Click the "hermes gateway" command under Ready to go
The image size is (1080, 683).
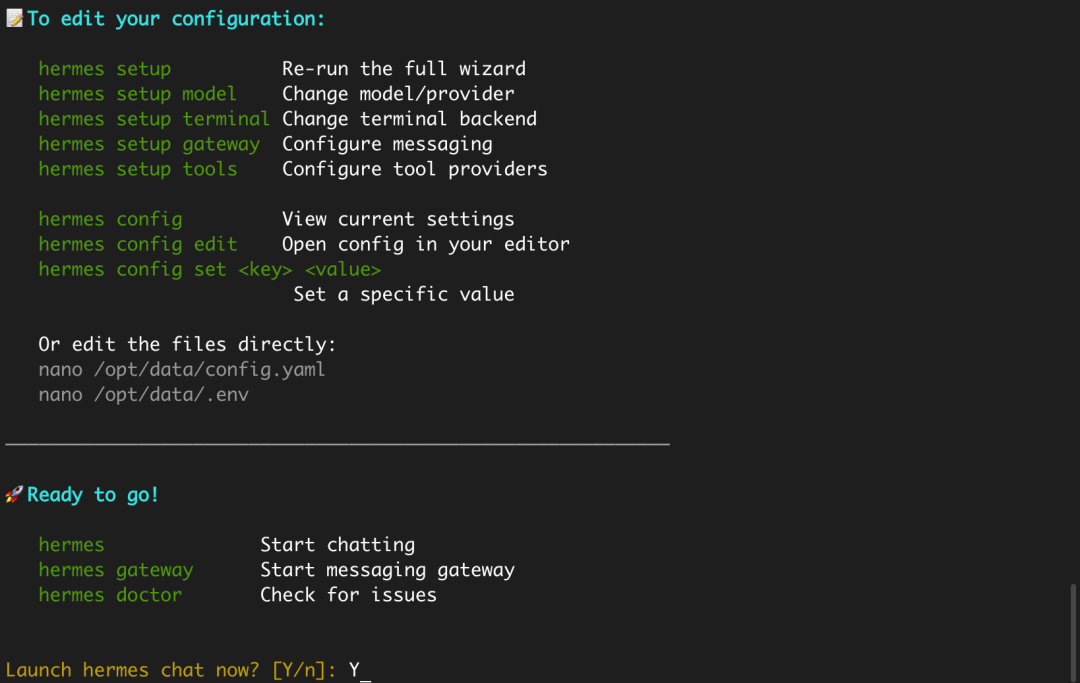[x=115, y=570]
